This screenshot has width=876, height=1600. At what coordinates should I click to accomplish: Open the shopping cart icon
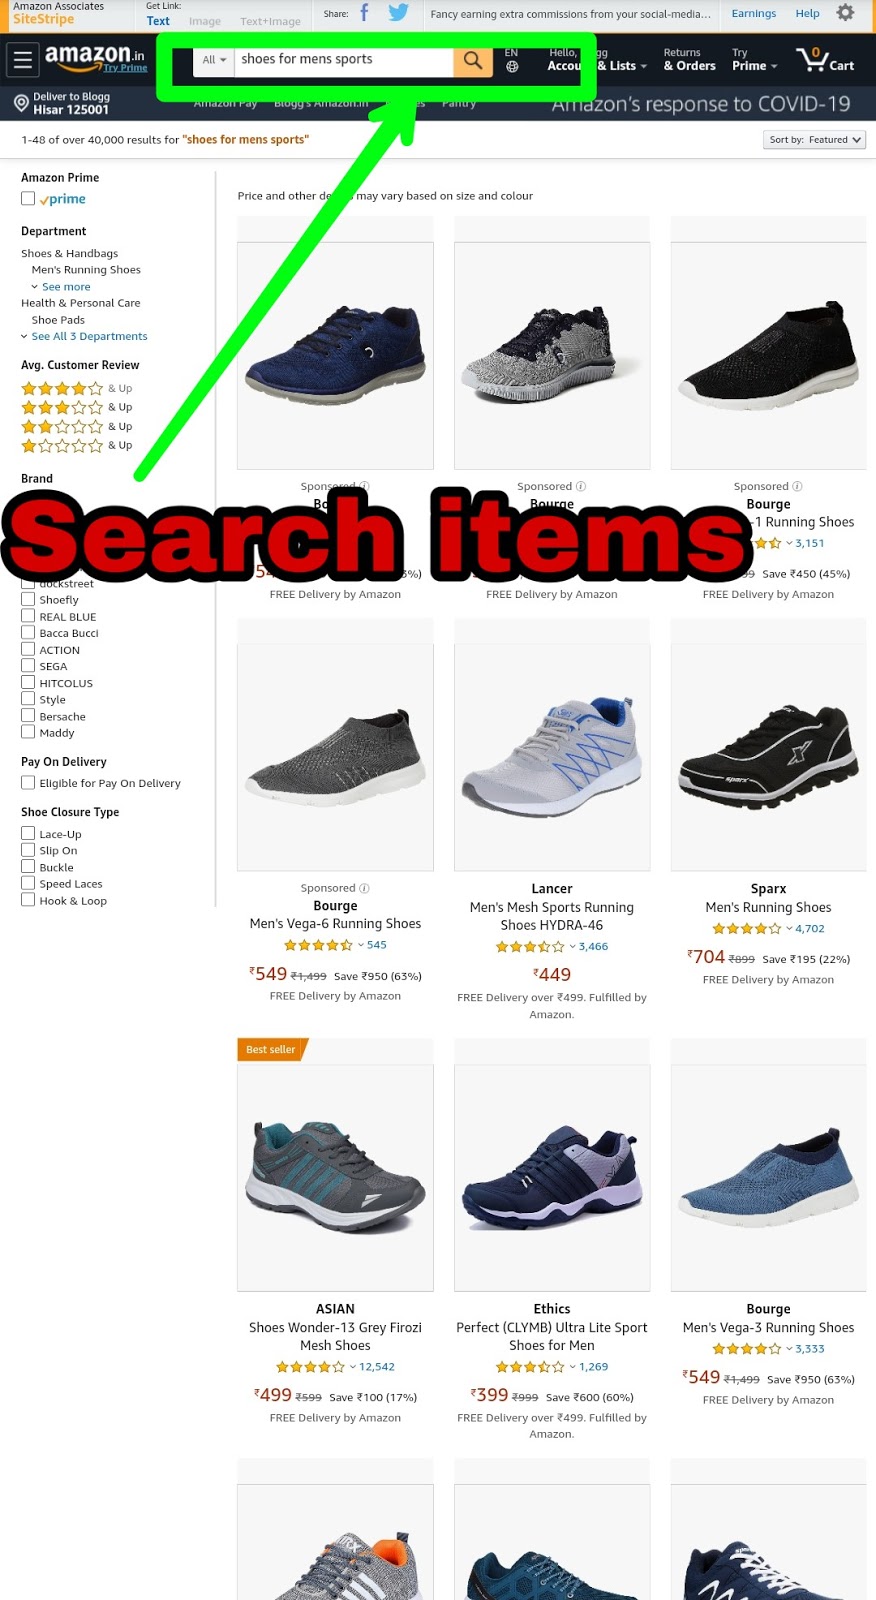826,60
